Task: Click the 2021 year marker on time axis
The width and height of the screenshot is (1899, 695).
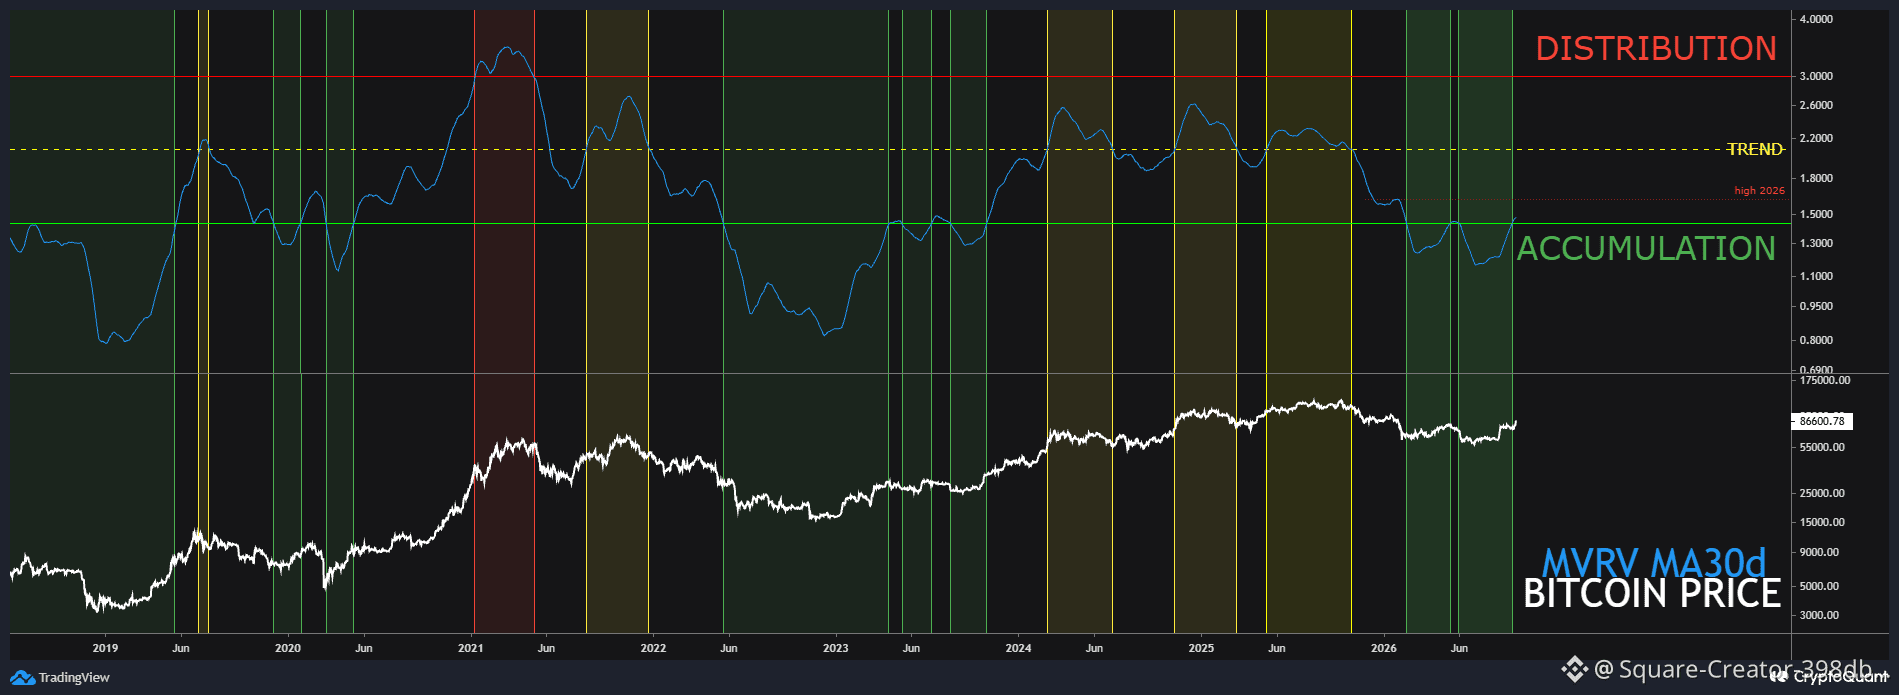Action: 470,648
